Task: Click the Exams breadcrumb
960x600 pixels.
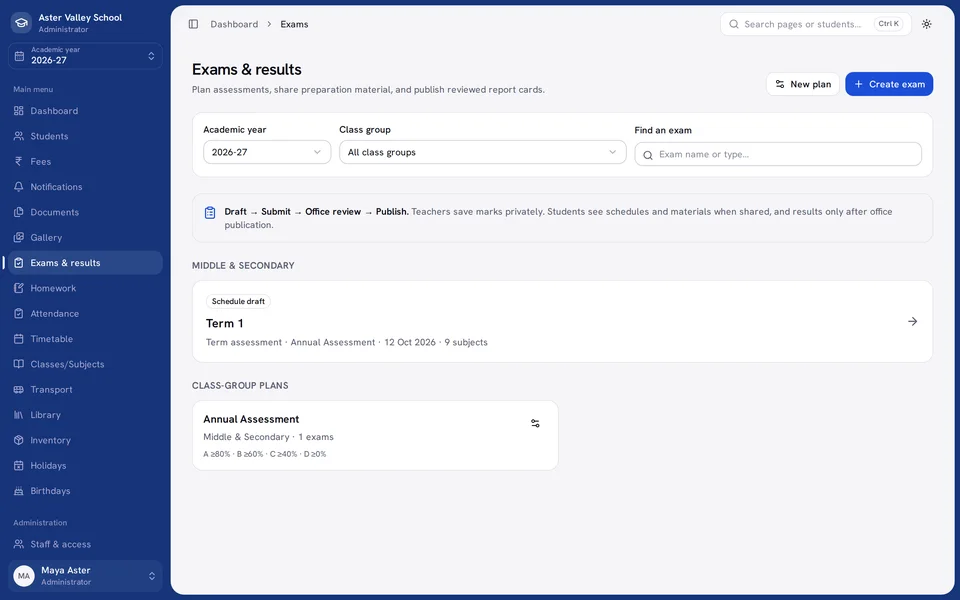Action: (294, 24)
